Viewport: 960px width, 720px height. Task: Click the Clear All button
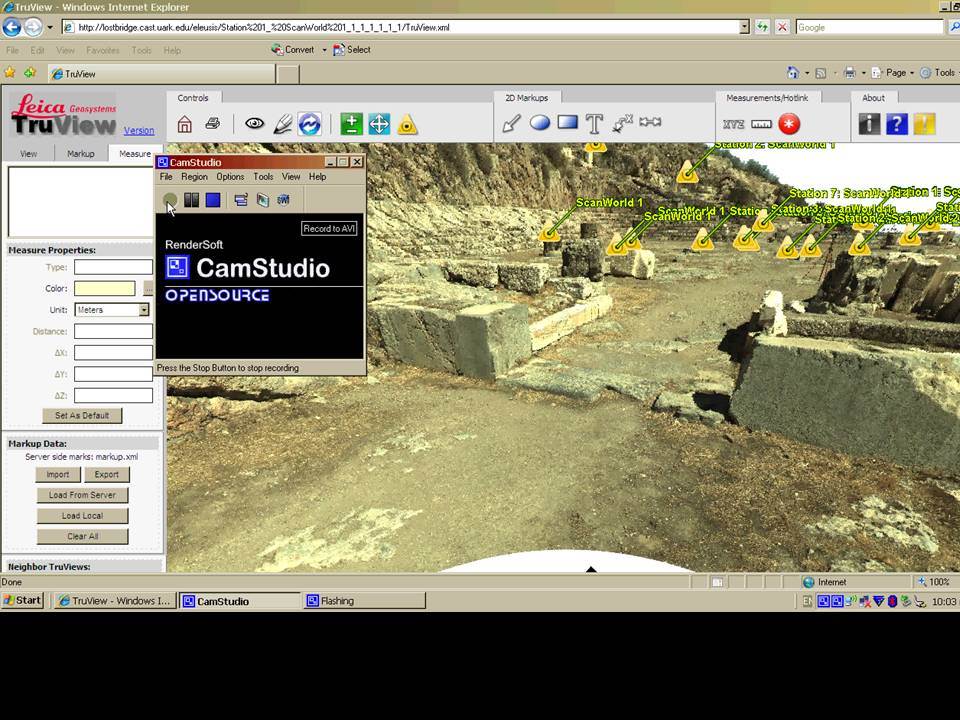[82, 536]
